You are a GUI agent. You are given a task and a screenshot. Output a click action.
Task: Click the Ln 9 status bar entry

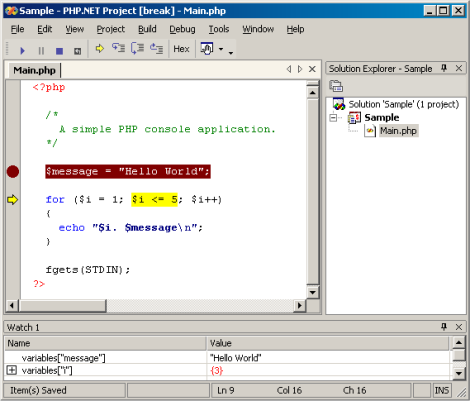pos(226,390)
